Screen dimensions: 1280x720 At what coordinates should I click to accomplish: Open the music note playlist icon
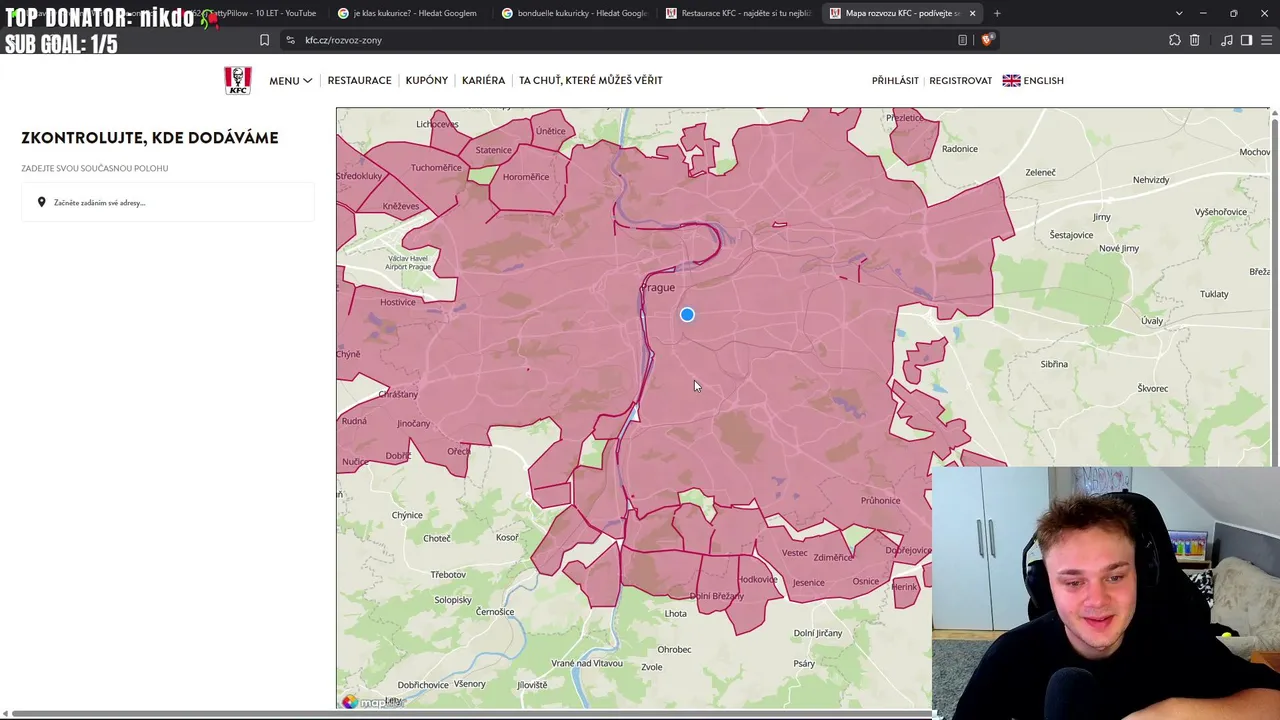click(x=1227, y=40)
